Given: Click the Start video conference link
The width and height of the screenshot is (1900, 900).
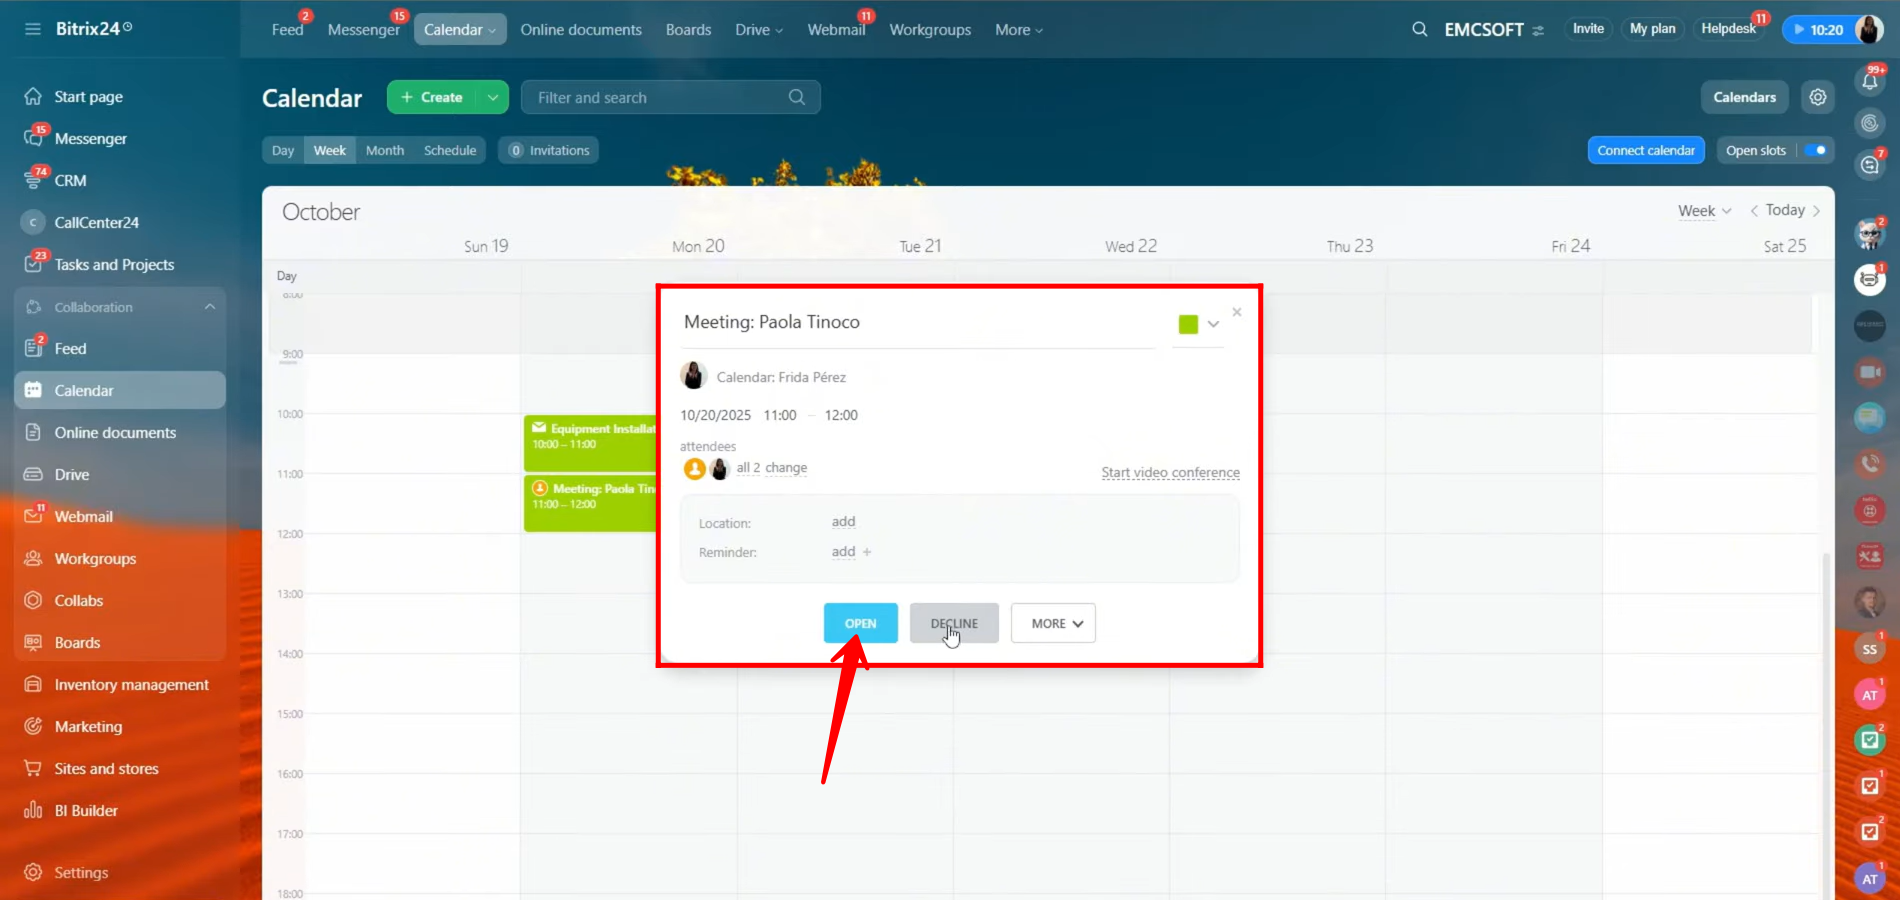Looking at the screenshot, I should [1170, 472].
